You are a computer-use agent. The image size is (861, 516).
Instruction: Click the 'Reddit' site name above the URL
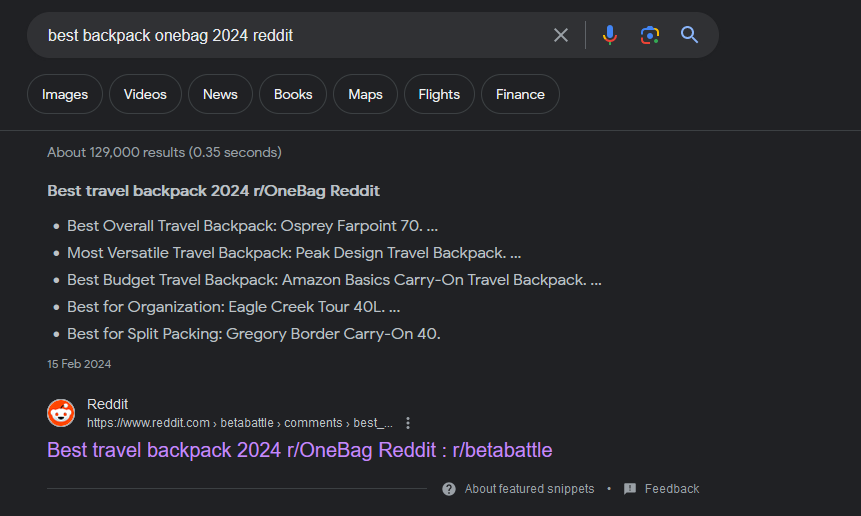pos(108,404)
